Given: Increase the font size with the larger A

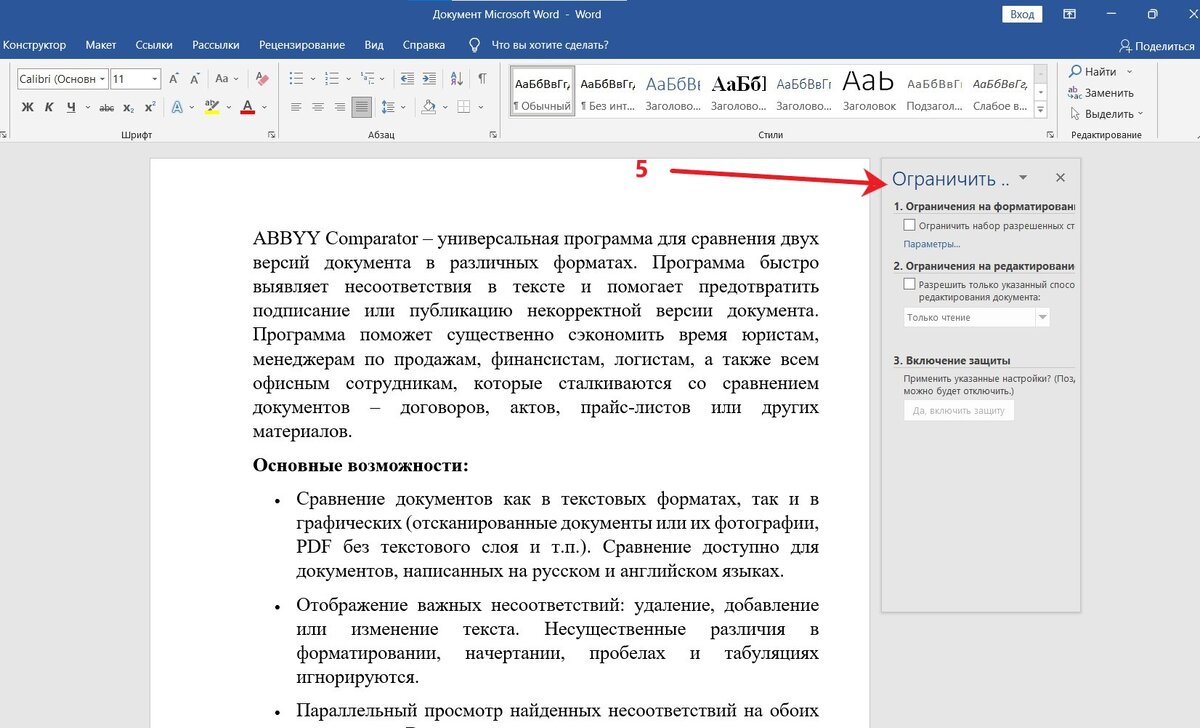Looking at the screenshot, I should pos(174,78).
